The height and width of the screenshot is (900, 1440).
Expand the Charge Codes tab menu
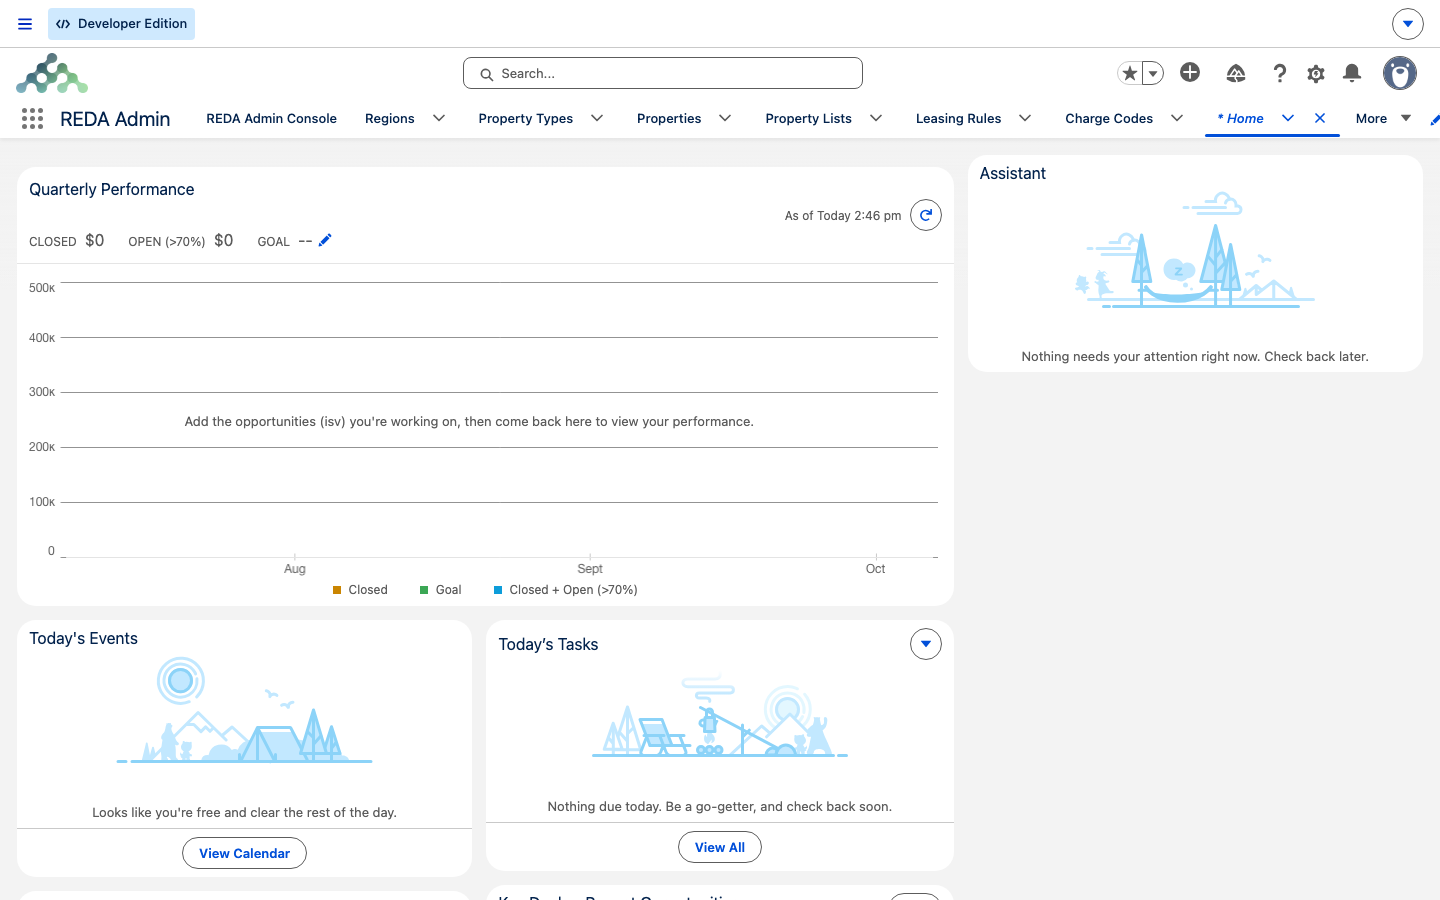tap(1177, 118)
